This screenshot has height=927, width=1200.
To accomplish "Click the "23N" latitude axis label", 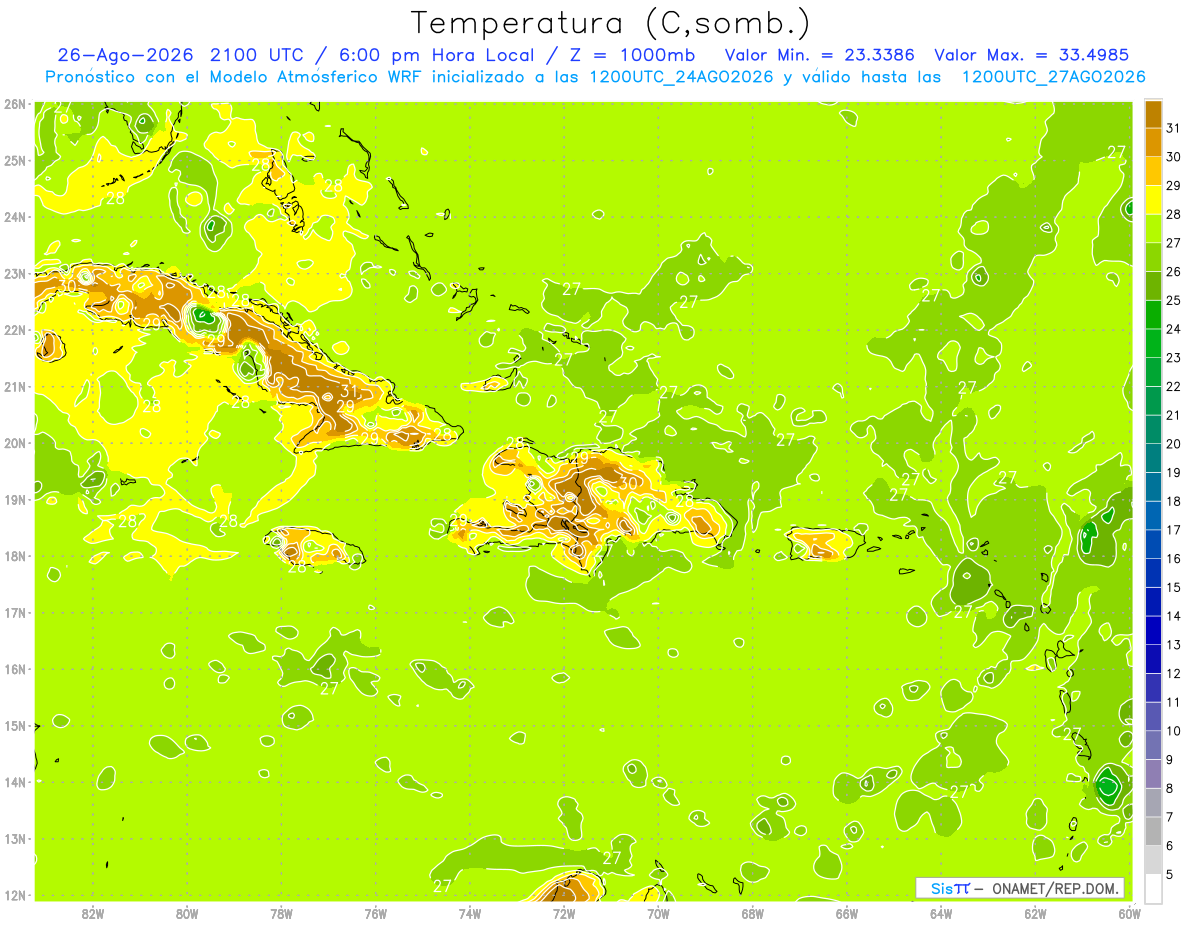I will 15,273.
